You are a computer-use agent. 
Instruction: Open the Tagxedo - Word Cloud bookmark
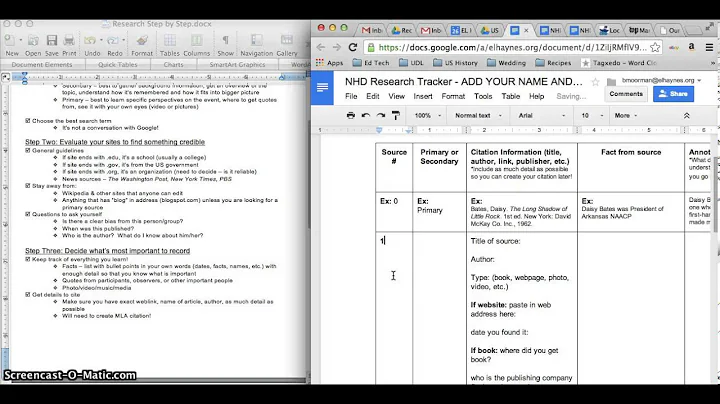pos(619,63)
